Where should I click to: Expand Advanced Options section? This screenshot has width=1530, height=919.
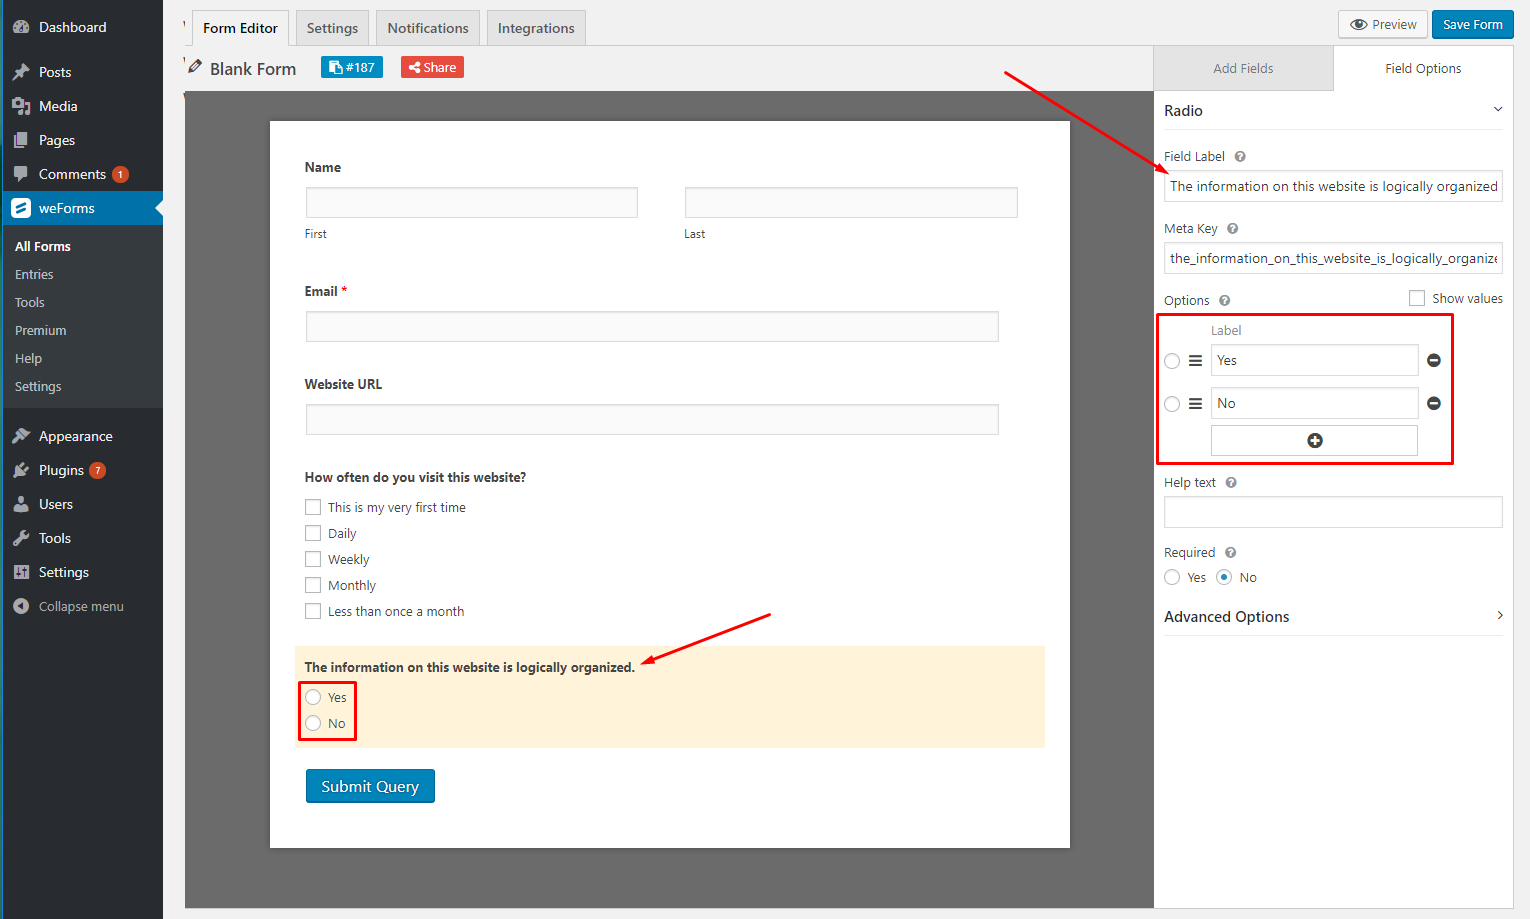point(1333,616)
